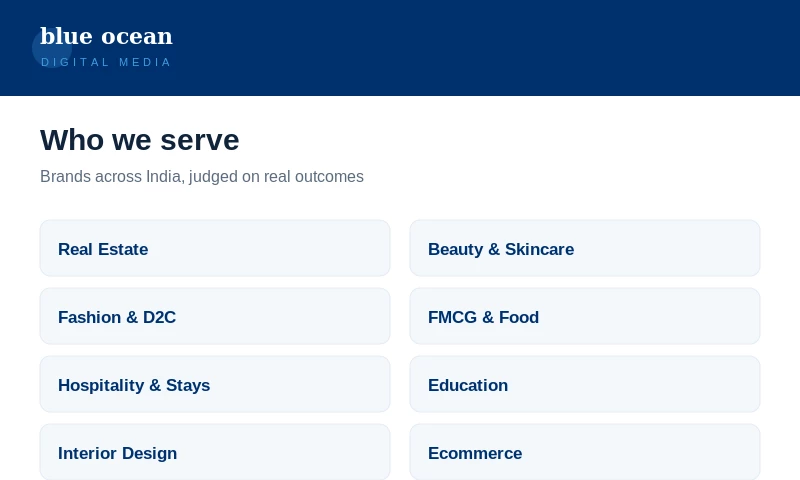Choose the Education card
Image resolution: width=800 pixels, height=480 pixels.
(585, 384)
